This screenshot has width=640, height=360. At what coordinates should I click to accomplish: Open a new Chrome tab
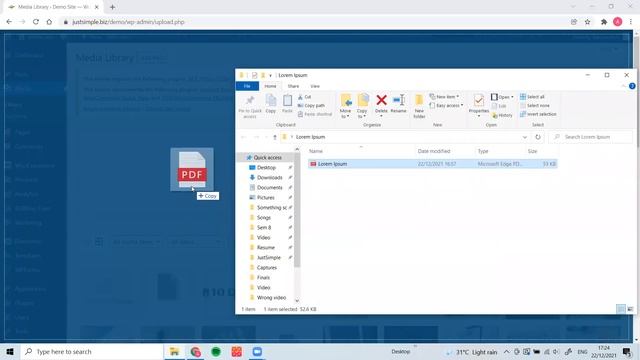(112, 7)
